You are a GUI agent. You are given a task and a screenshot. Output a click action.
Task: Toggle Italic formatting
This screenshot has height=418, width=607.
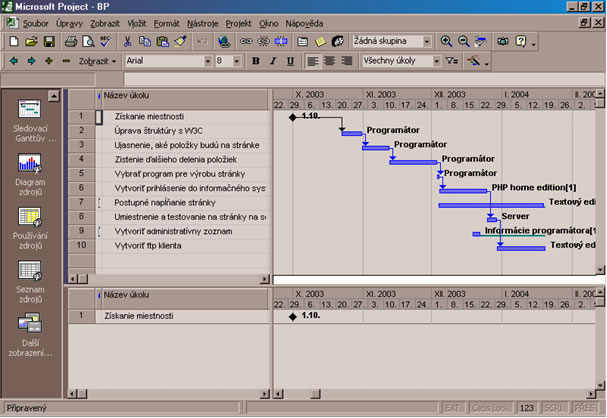pos(273,61)
